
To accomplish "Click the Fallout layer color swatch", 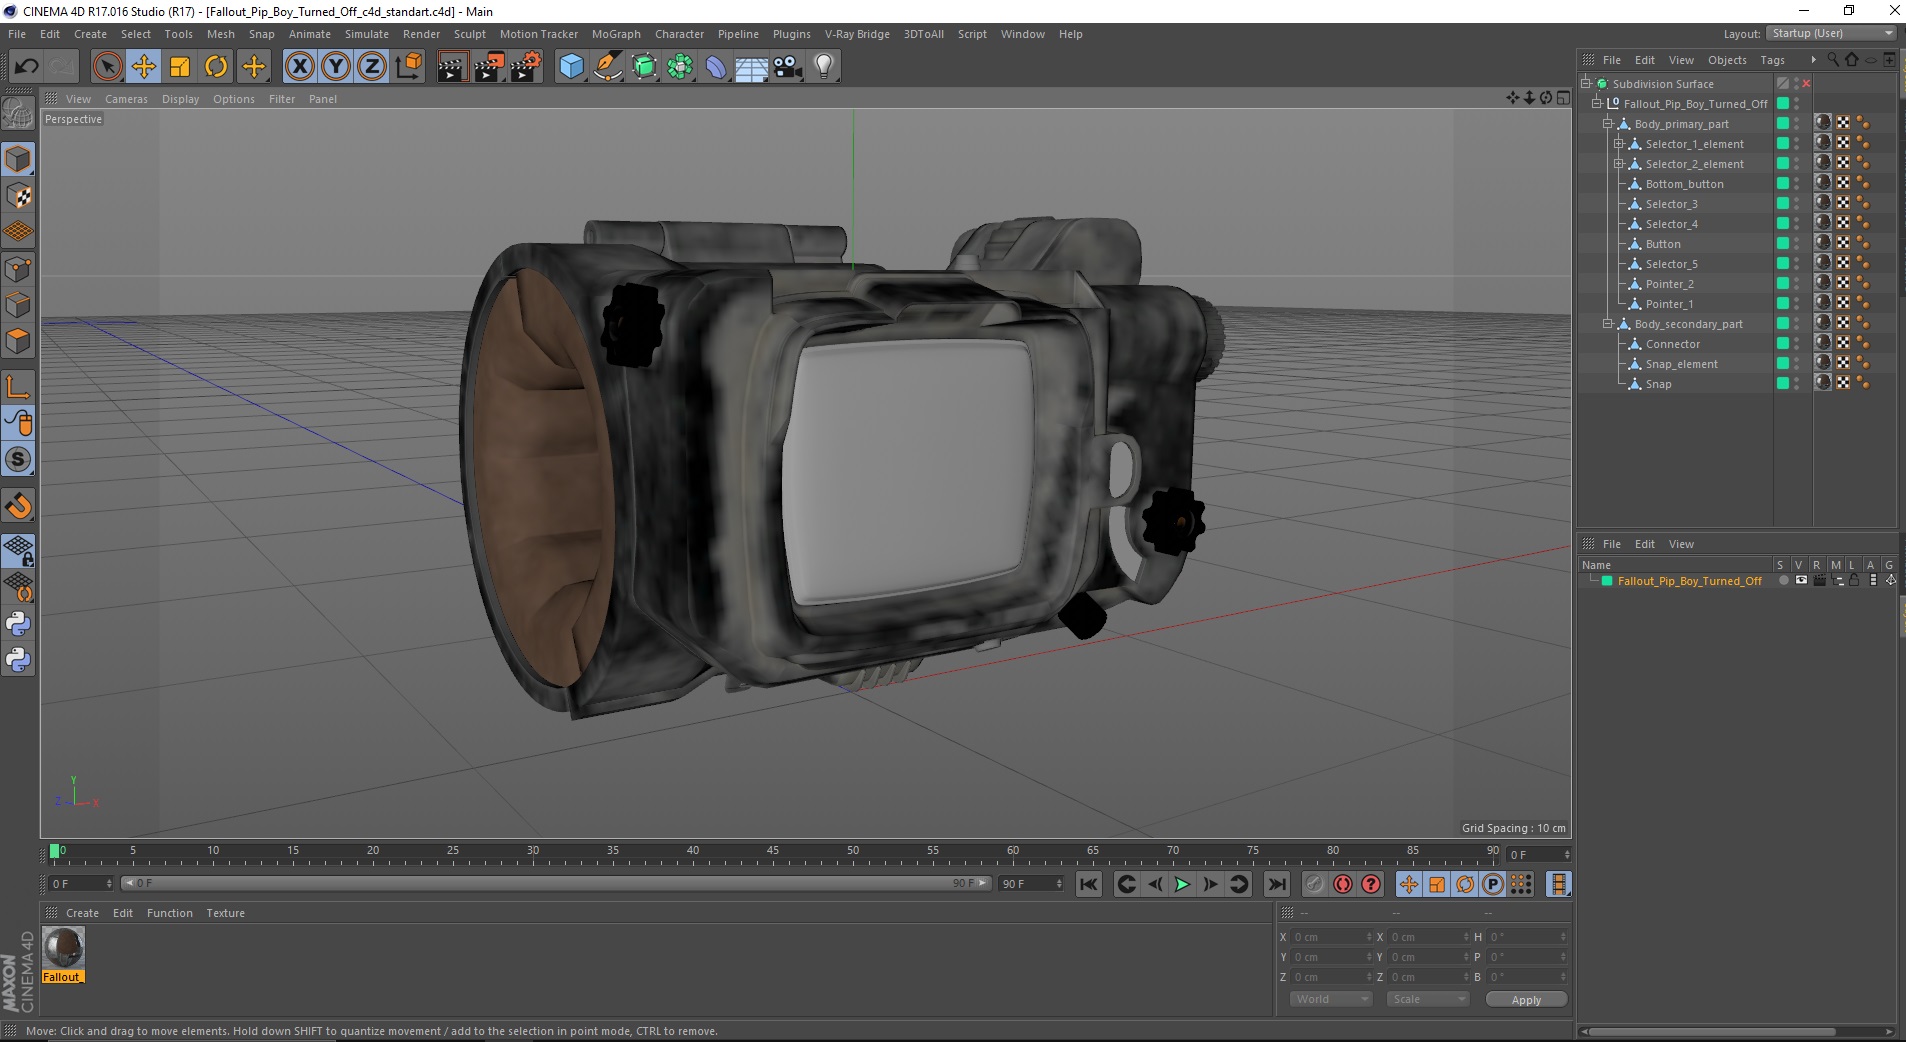I will (1607, 581).
